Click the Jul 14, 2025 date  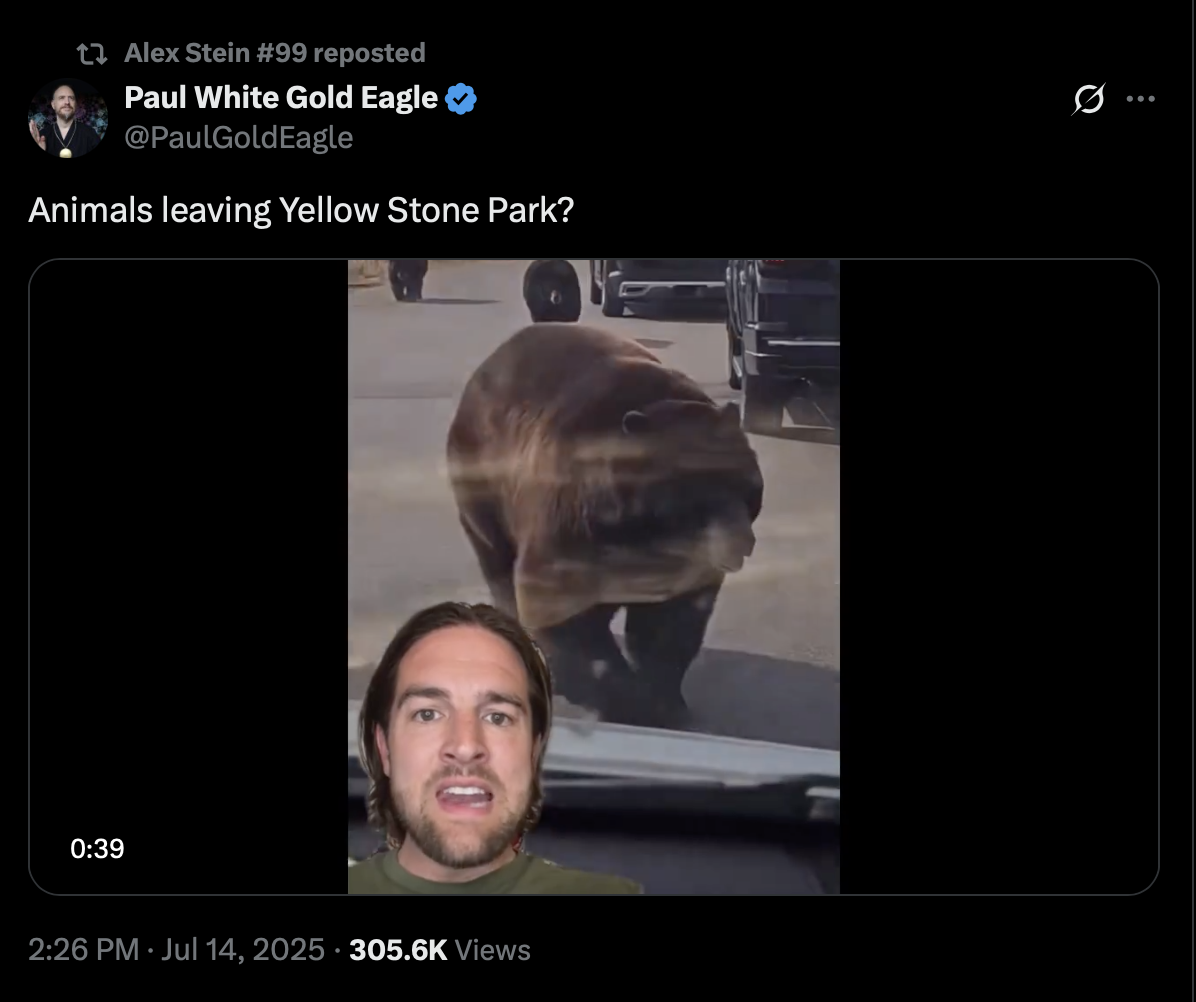tap(243, 949)
